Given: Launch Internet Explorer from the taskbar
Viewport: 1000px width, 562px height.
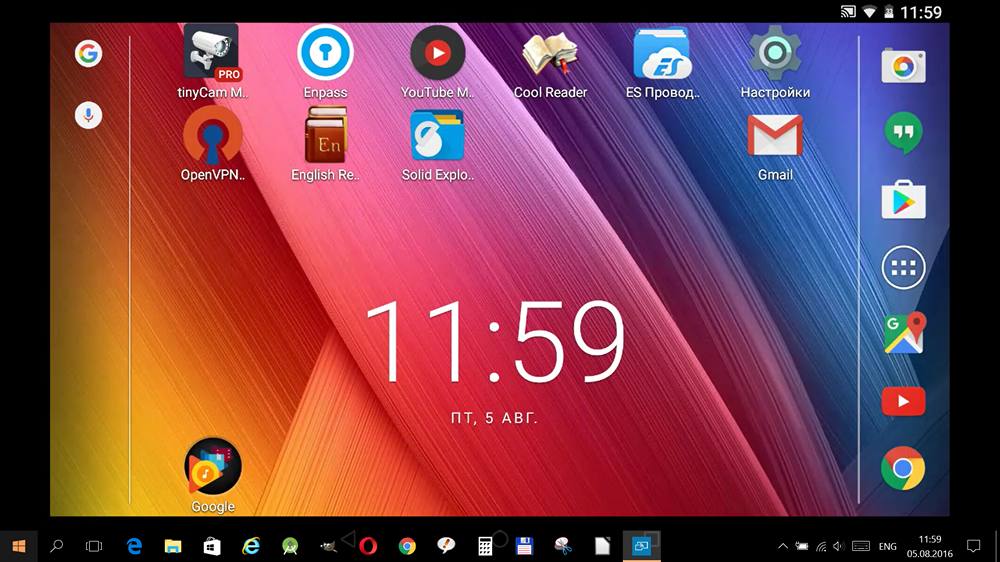Looking at the screenshot, I should pyautogui.click(x=251, y=546).
